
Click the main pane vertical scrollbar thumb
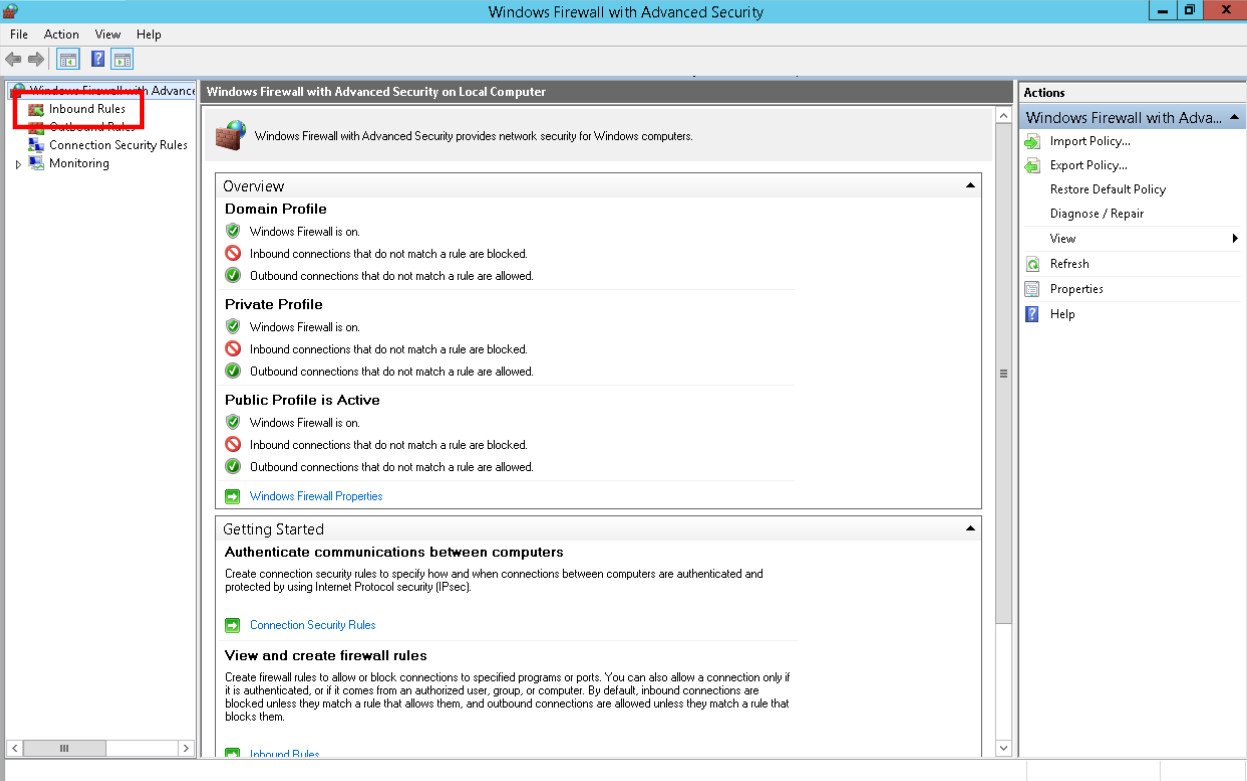click(x=1004, y=373)
